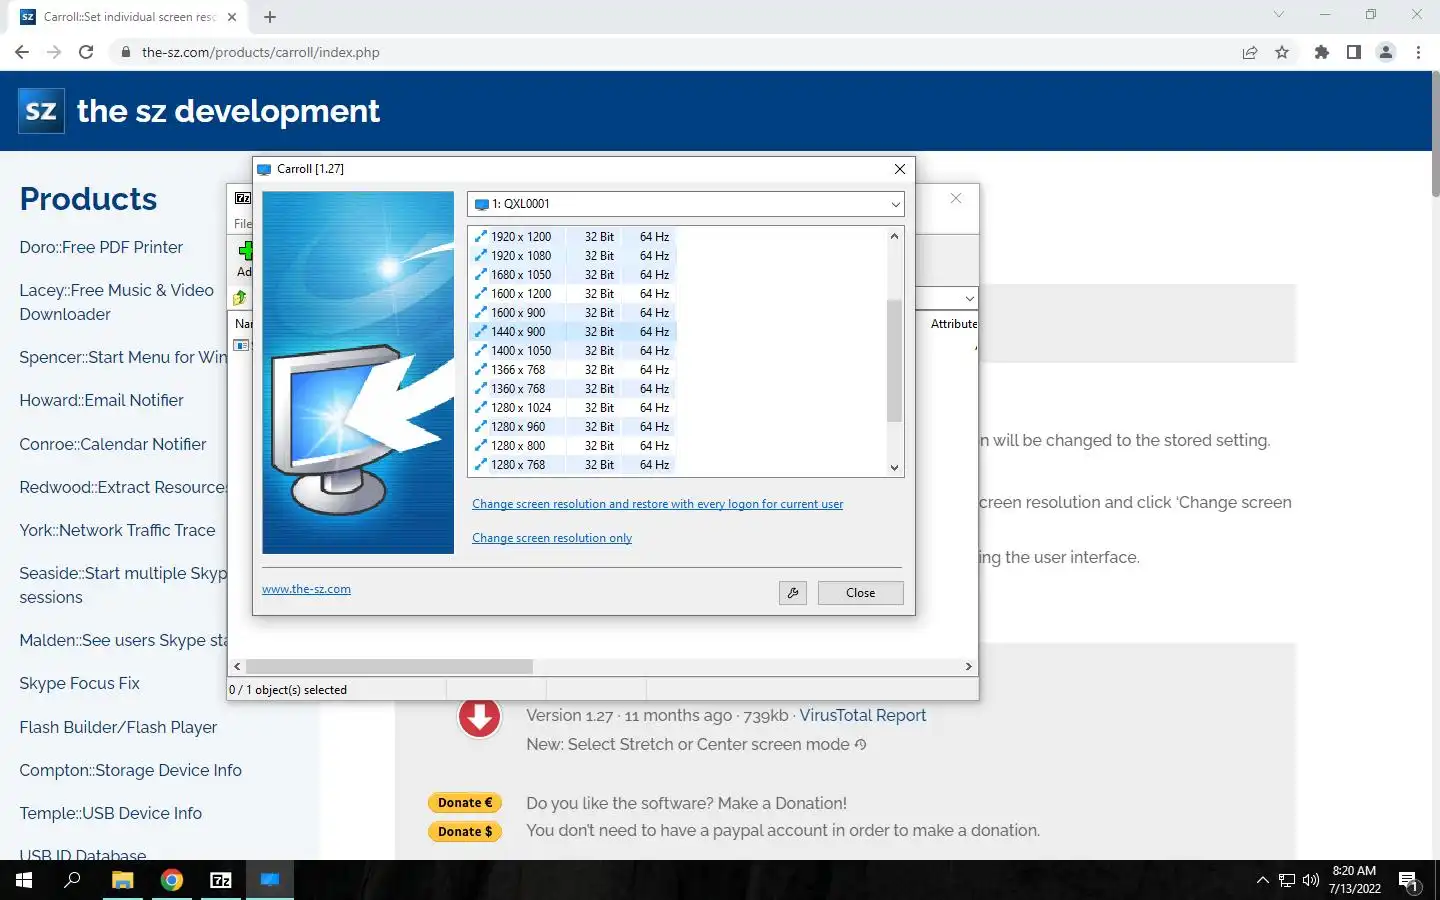
Task: Select the 1360 x 768 resolution row
Action: (574, 389)
